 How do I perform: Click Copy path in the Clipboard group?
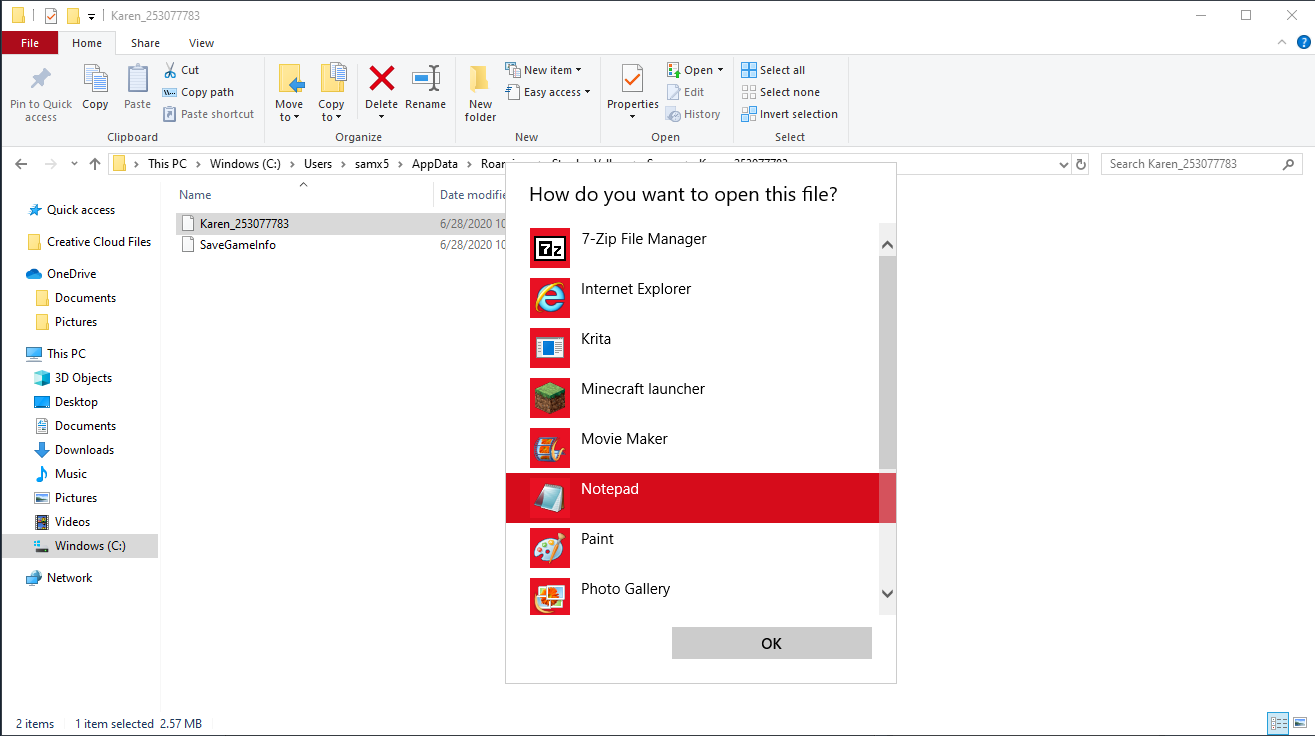pyautogui.click(x=198, y=92)
